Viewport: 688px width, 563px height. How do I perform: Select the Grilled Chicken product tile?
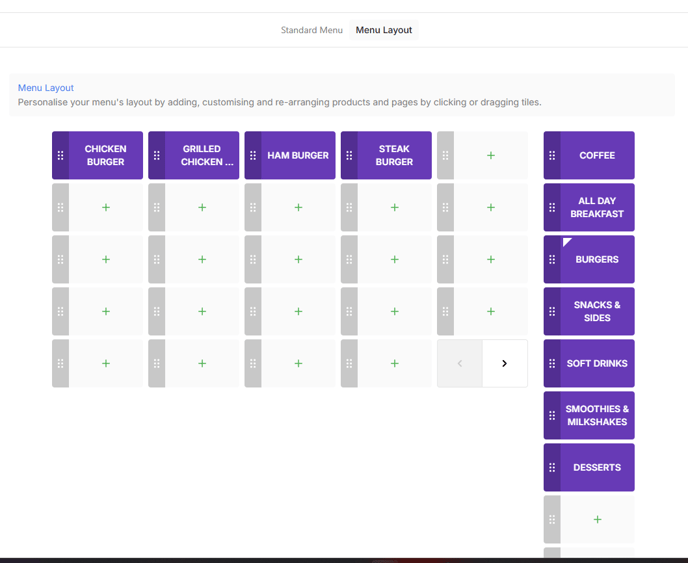(x=202, y=156)
